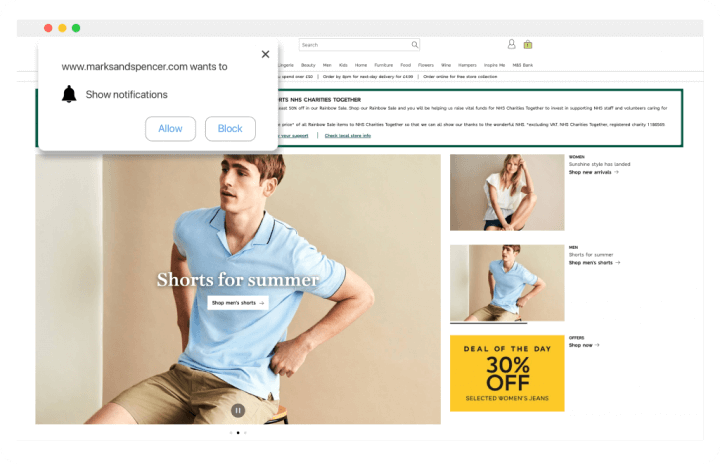
Task: Open the shopping bag icon
Action: point(528,45)
